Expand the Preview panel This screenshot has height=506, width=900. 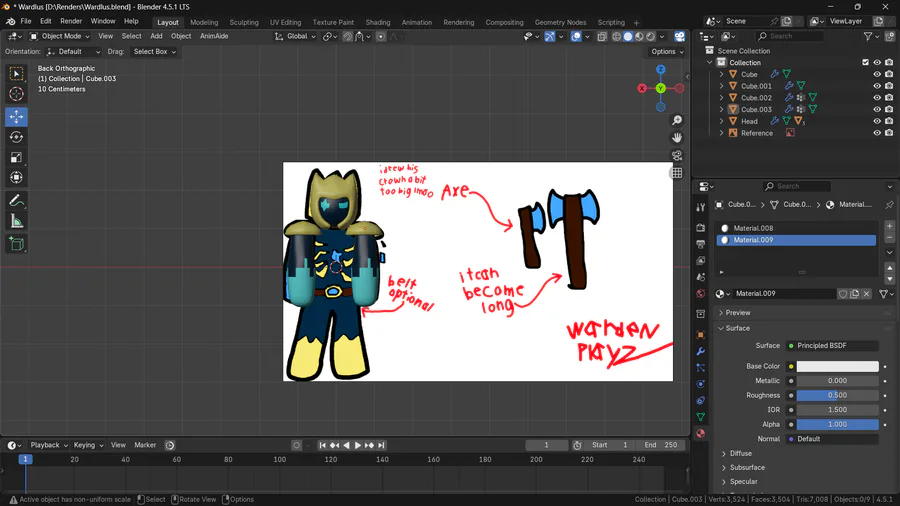[738, 313]
